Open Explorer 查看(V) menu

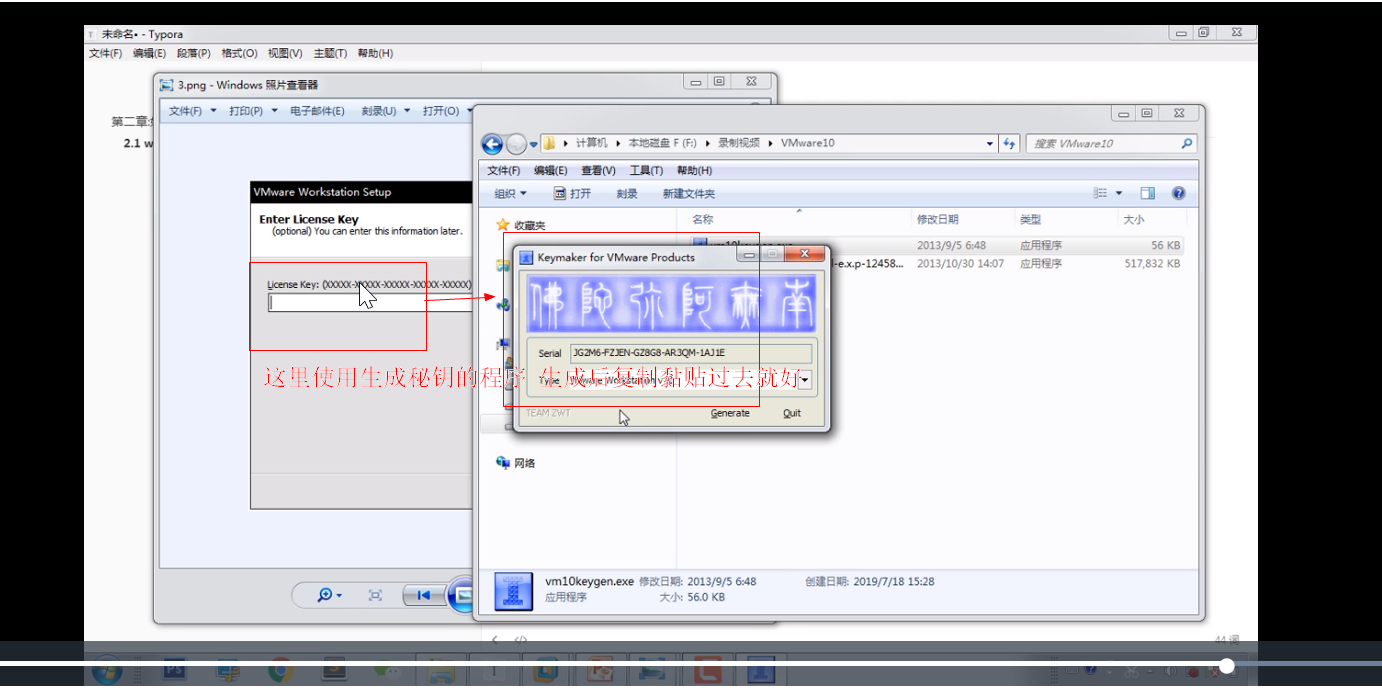[598, 170]
